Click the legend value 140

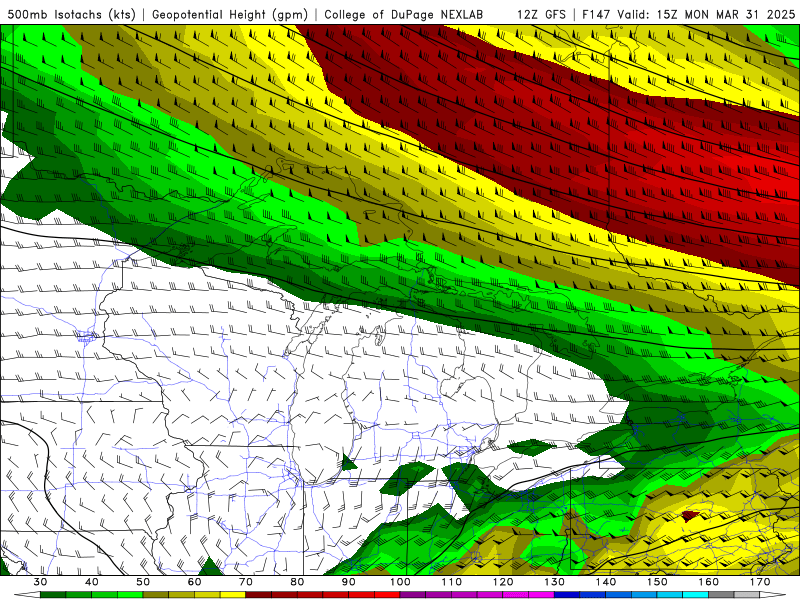tap(606, 582)
